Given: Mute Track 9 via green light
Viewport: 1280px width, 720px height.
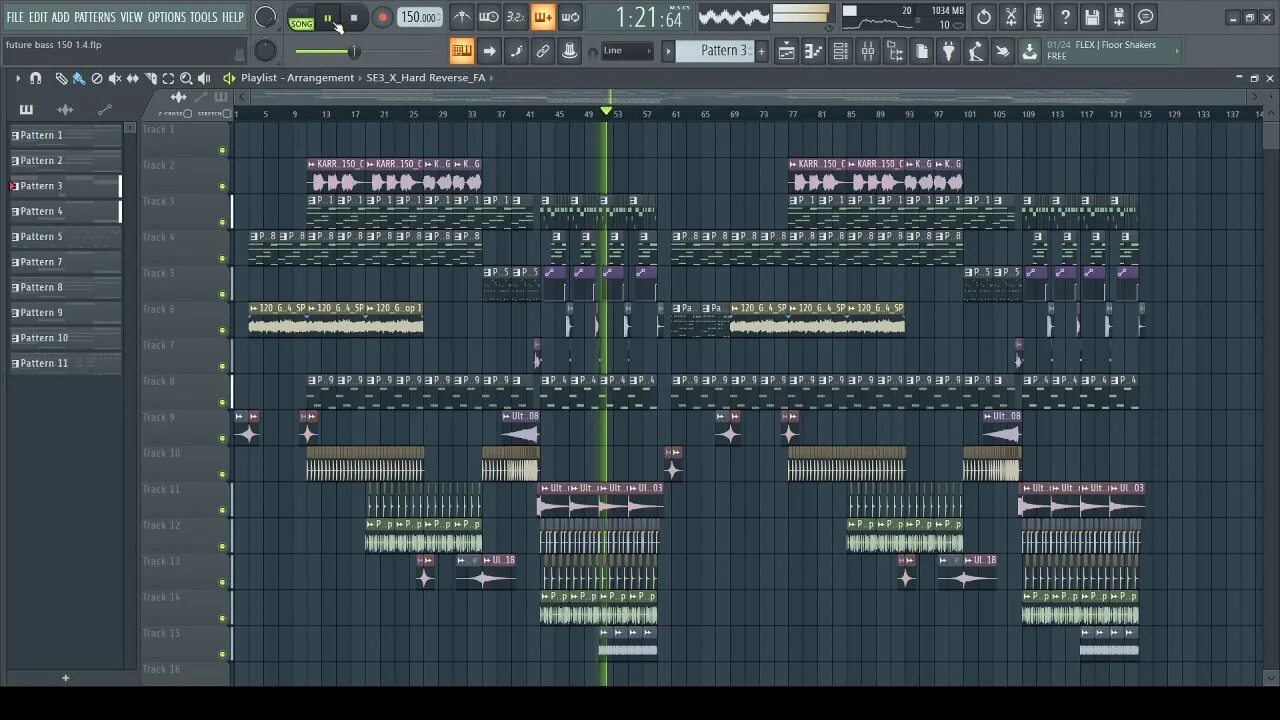Looking at the screenshot, I should [222, 439].
